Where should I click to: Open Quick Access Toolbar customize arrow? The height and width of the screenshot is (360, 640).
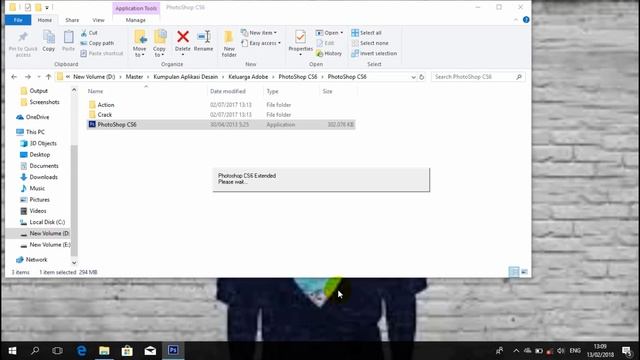click(47, 7)
